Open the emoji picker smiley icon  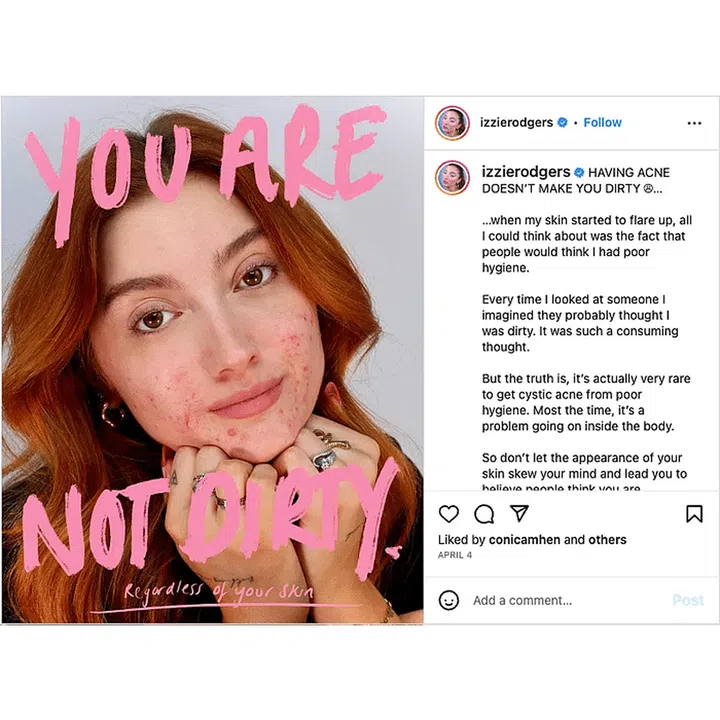tap(449, 600)
